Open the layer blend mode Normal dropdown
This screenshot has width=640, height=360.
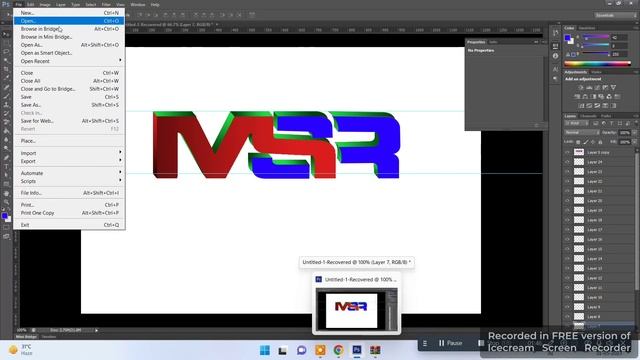[582, 133]
